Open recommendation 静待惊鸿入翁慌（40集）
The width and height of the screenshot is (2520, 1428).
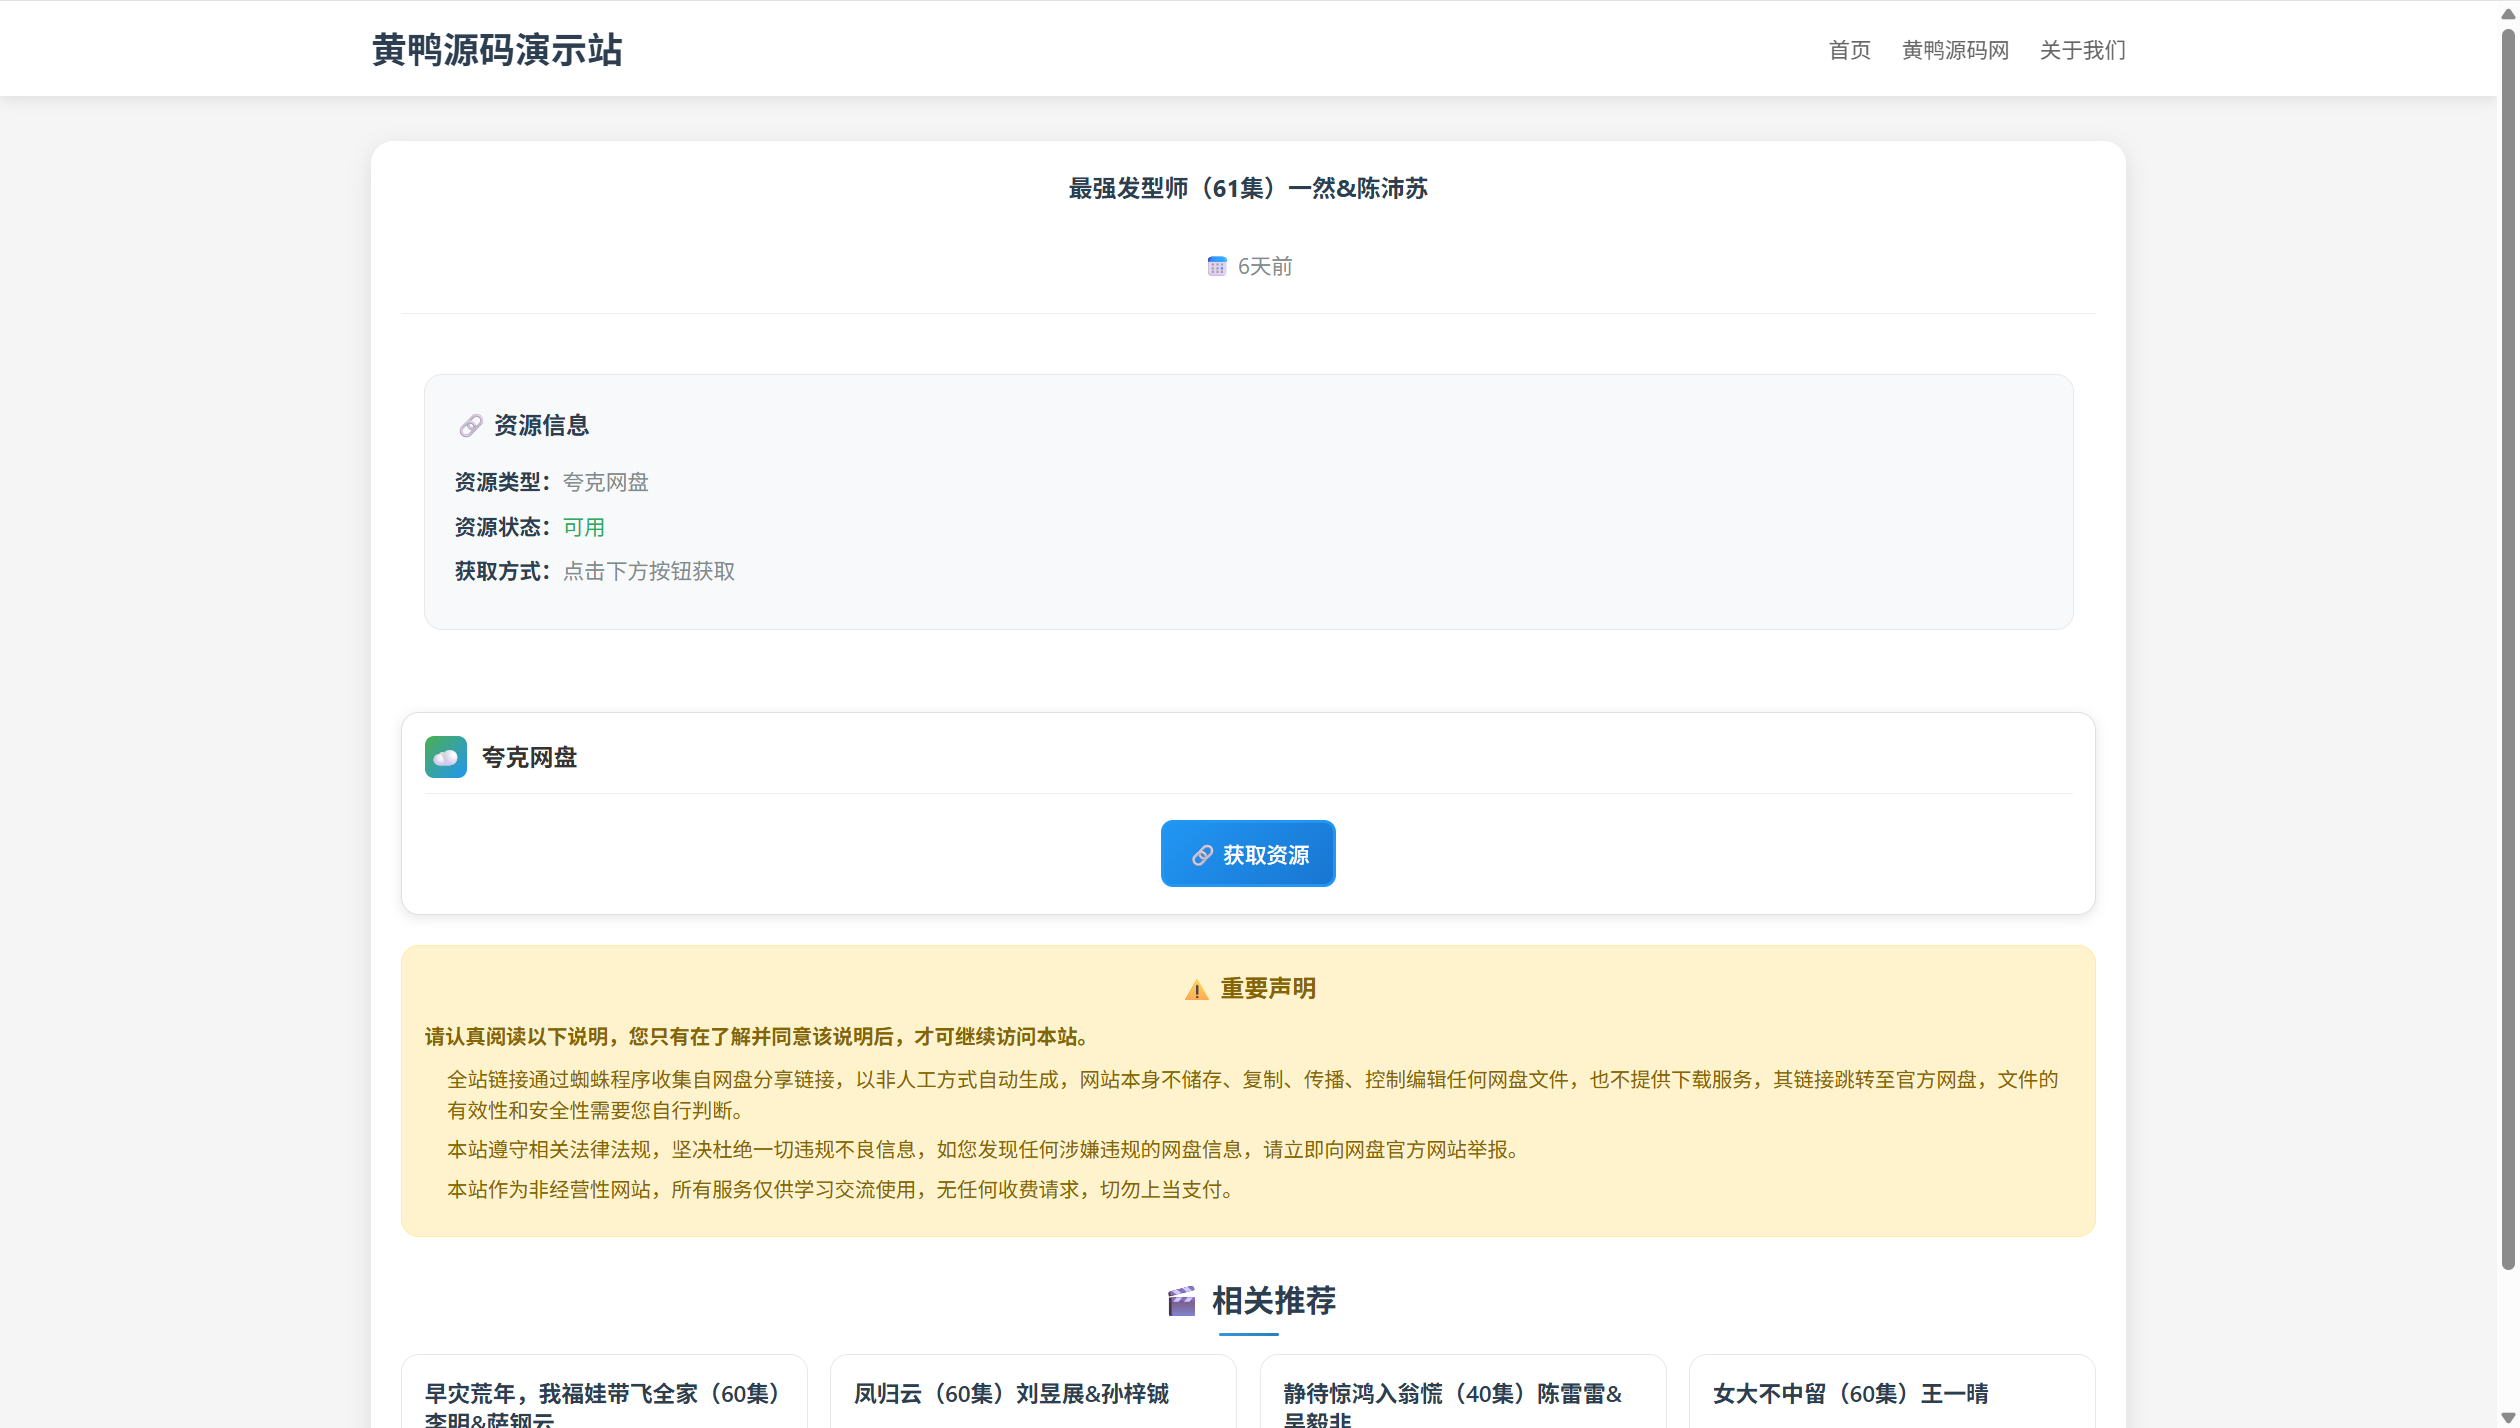tap(1451, 1393)
